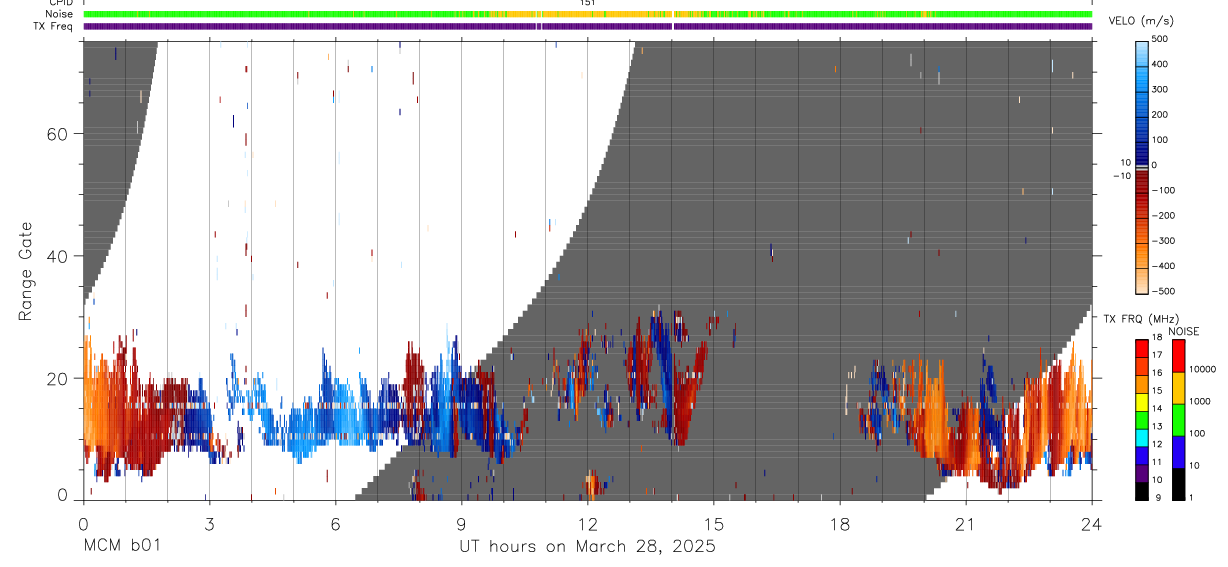Screen dimensions: 1228x567
Task: Click the 'TX Freq' row label at top left
Action: pyautogui.click(x=54, y=26)
